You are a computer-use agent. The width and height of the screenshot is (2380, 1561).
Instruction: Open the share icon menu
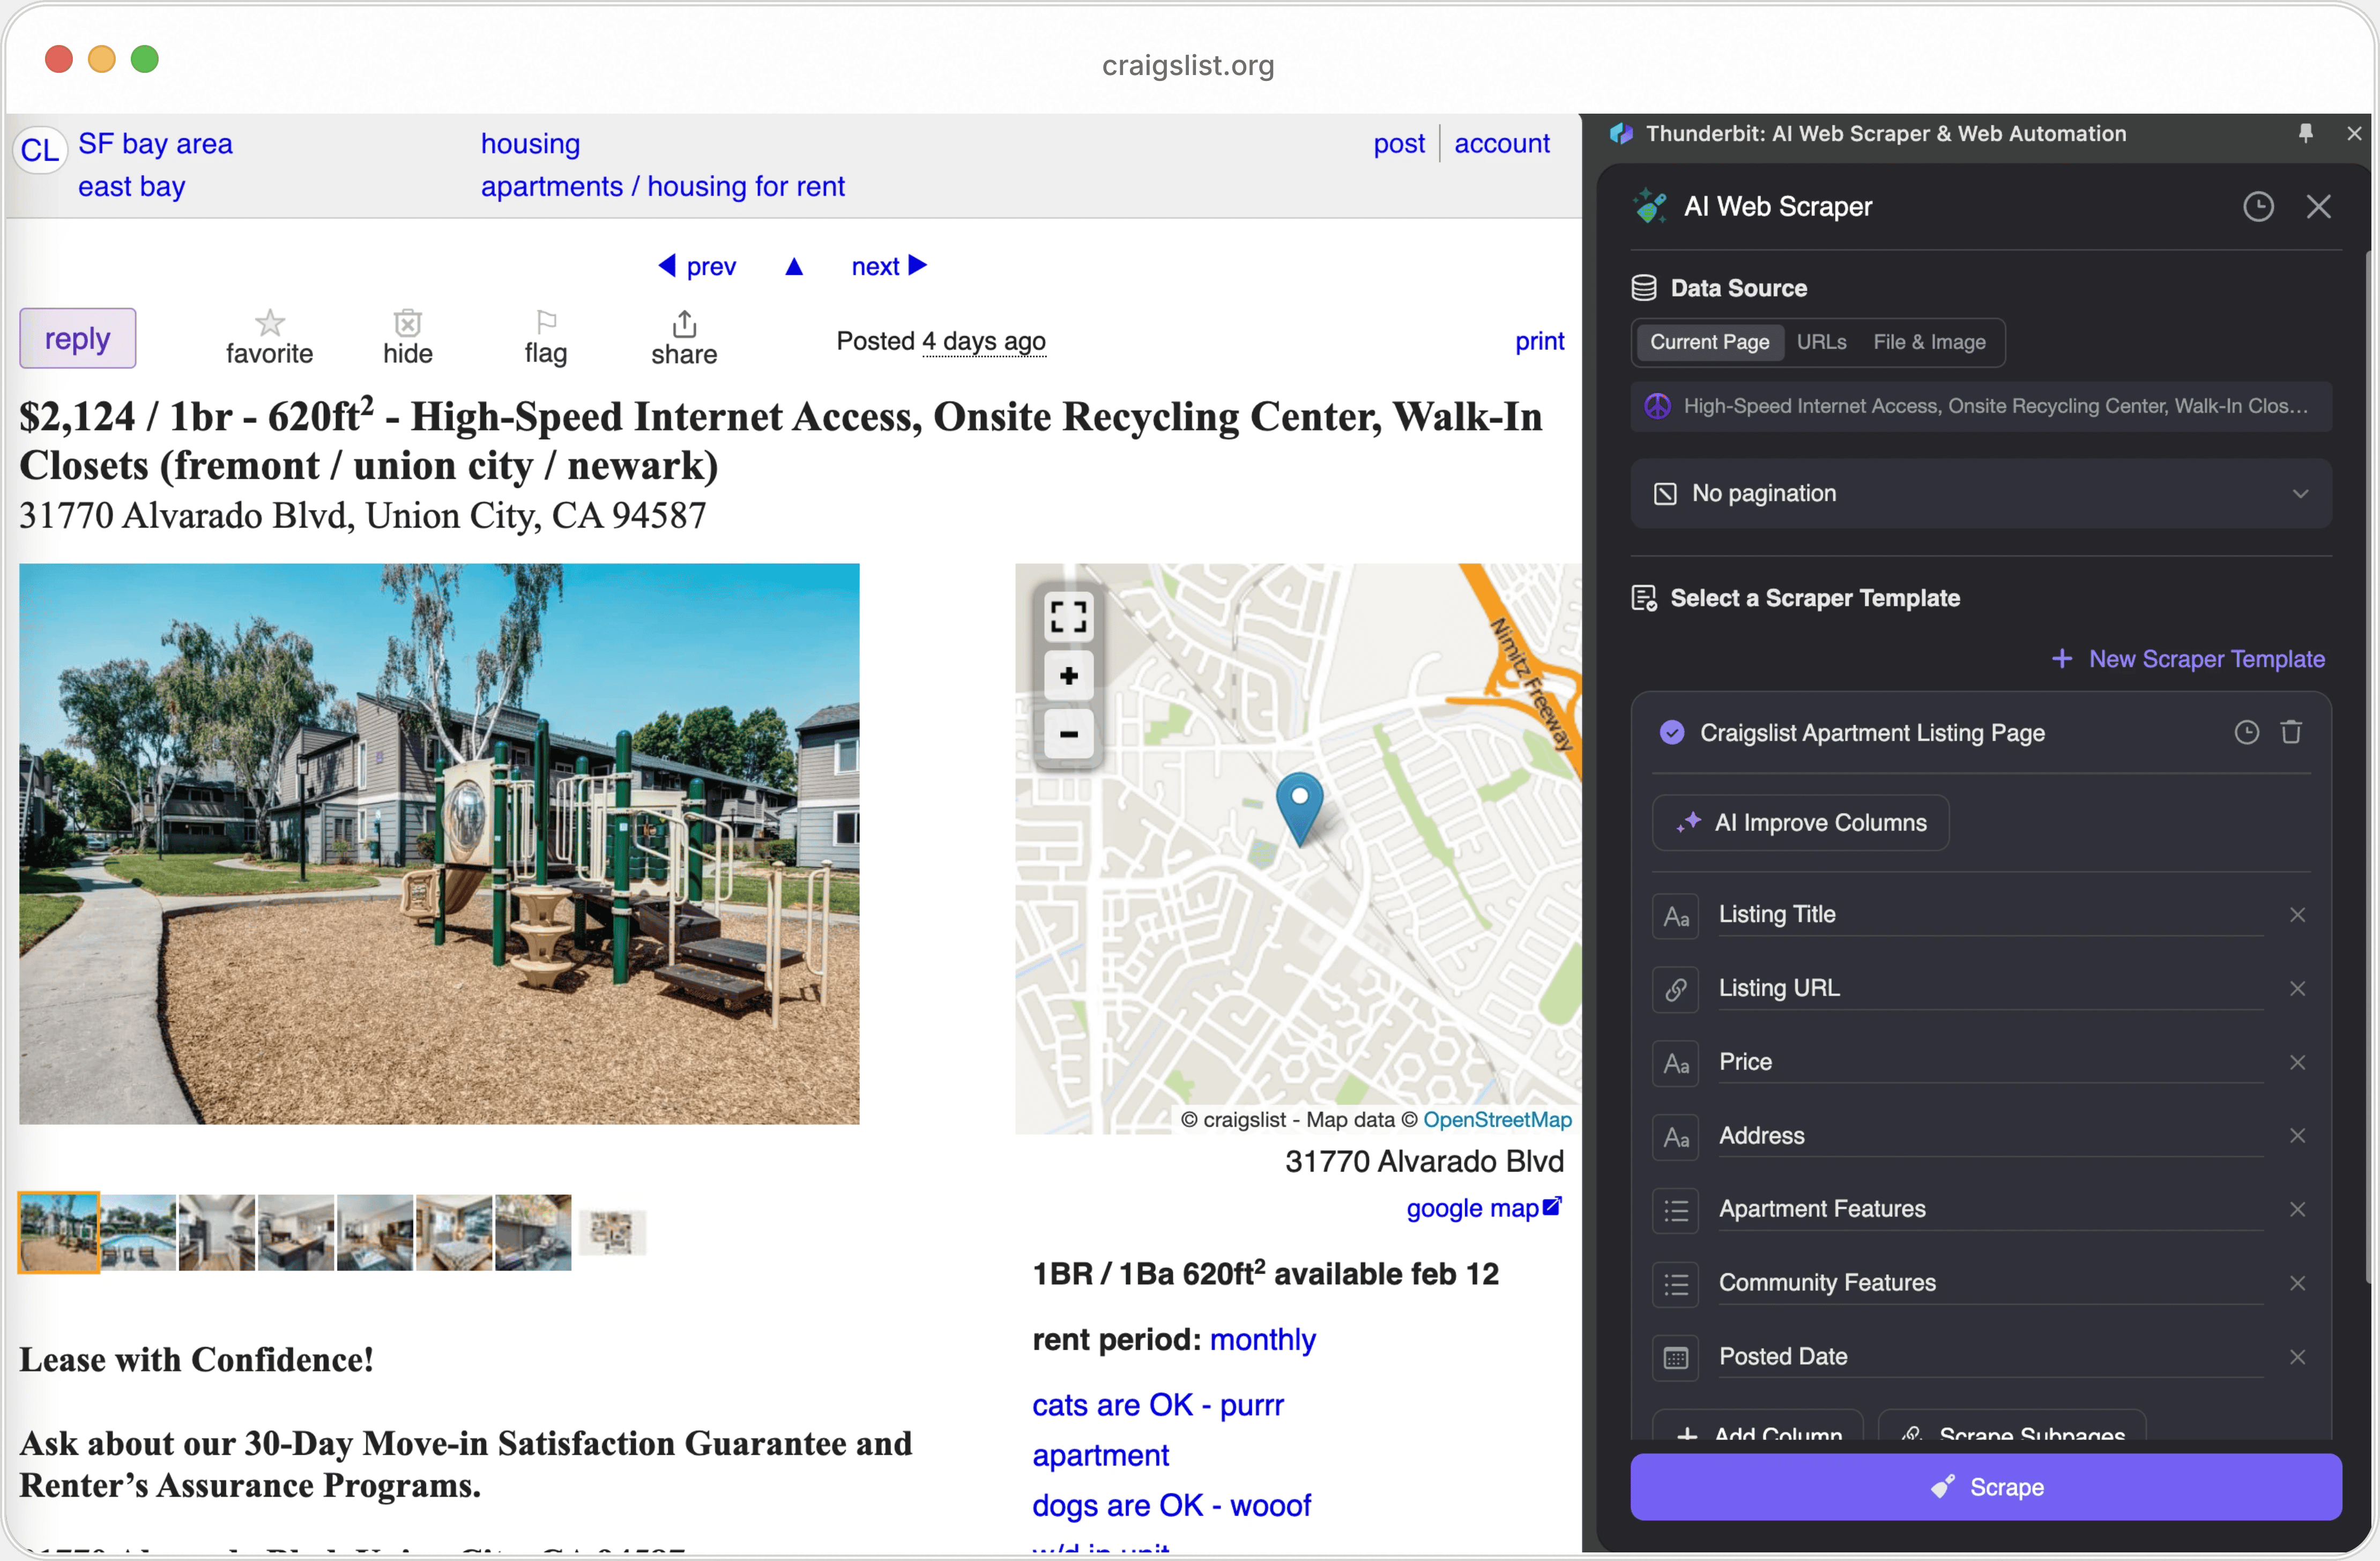pyautogui.click(x=684, y=324)
